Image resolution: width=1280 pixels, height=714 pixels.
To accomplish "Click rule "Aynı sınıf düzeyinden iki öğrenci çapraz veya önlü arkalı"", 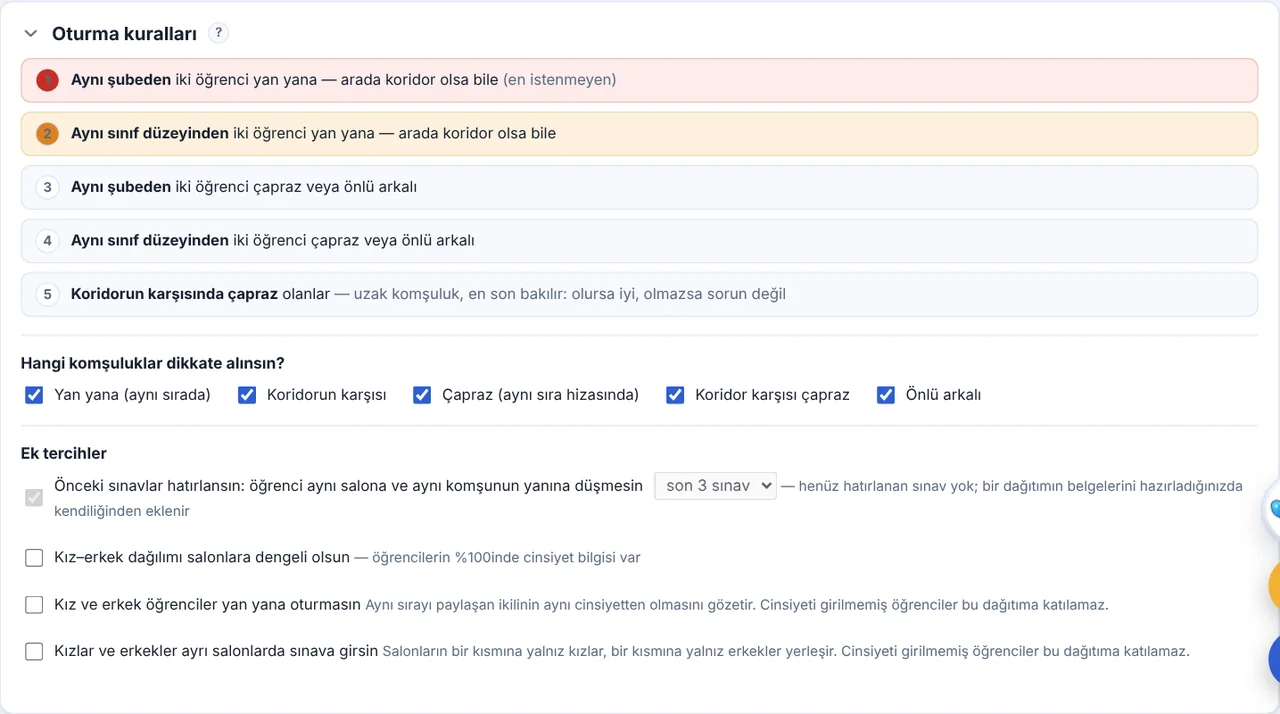I will click(639, 241).
